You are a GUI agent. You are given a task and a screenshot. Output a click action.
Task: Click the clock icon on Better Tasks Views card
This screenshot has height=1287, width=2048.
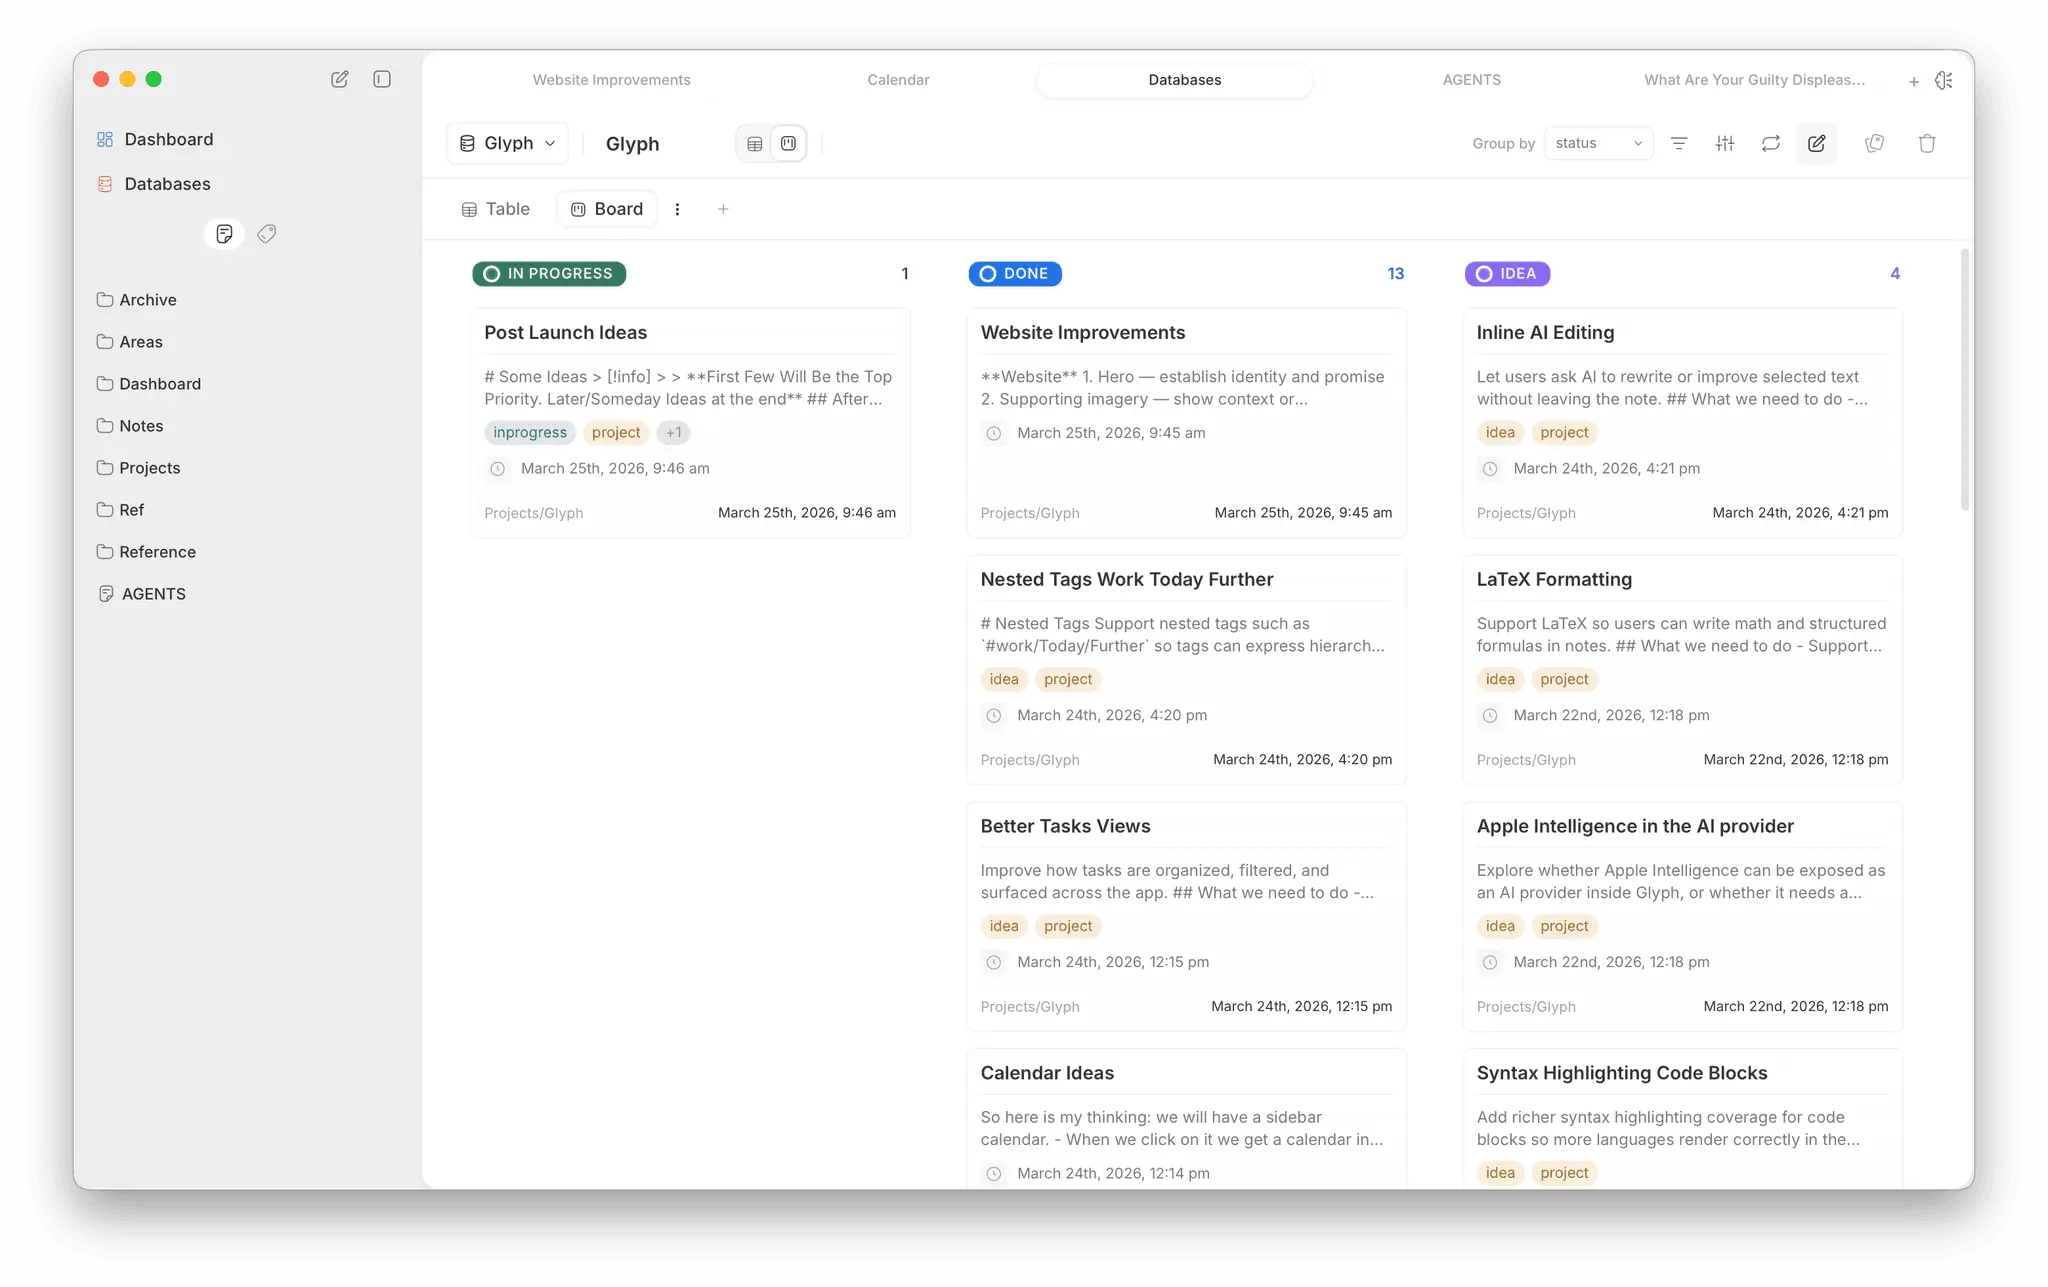click(994, 963)
